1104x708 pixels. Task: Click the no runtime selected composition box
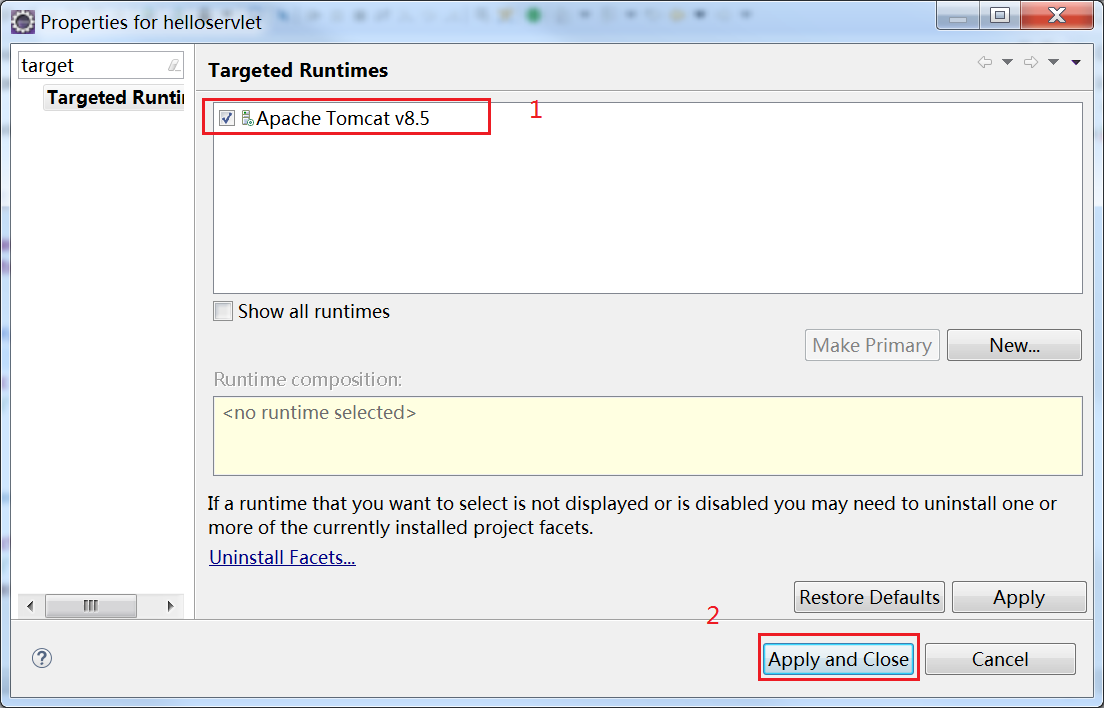click(x=648, y=436)
